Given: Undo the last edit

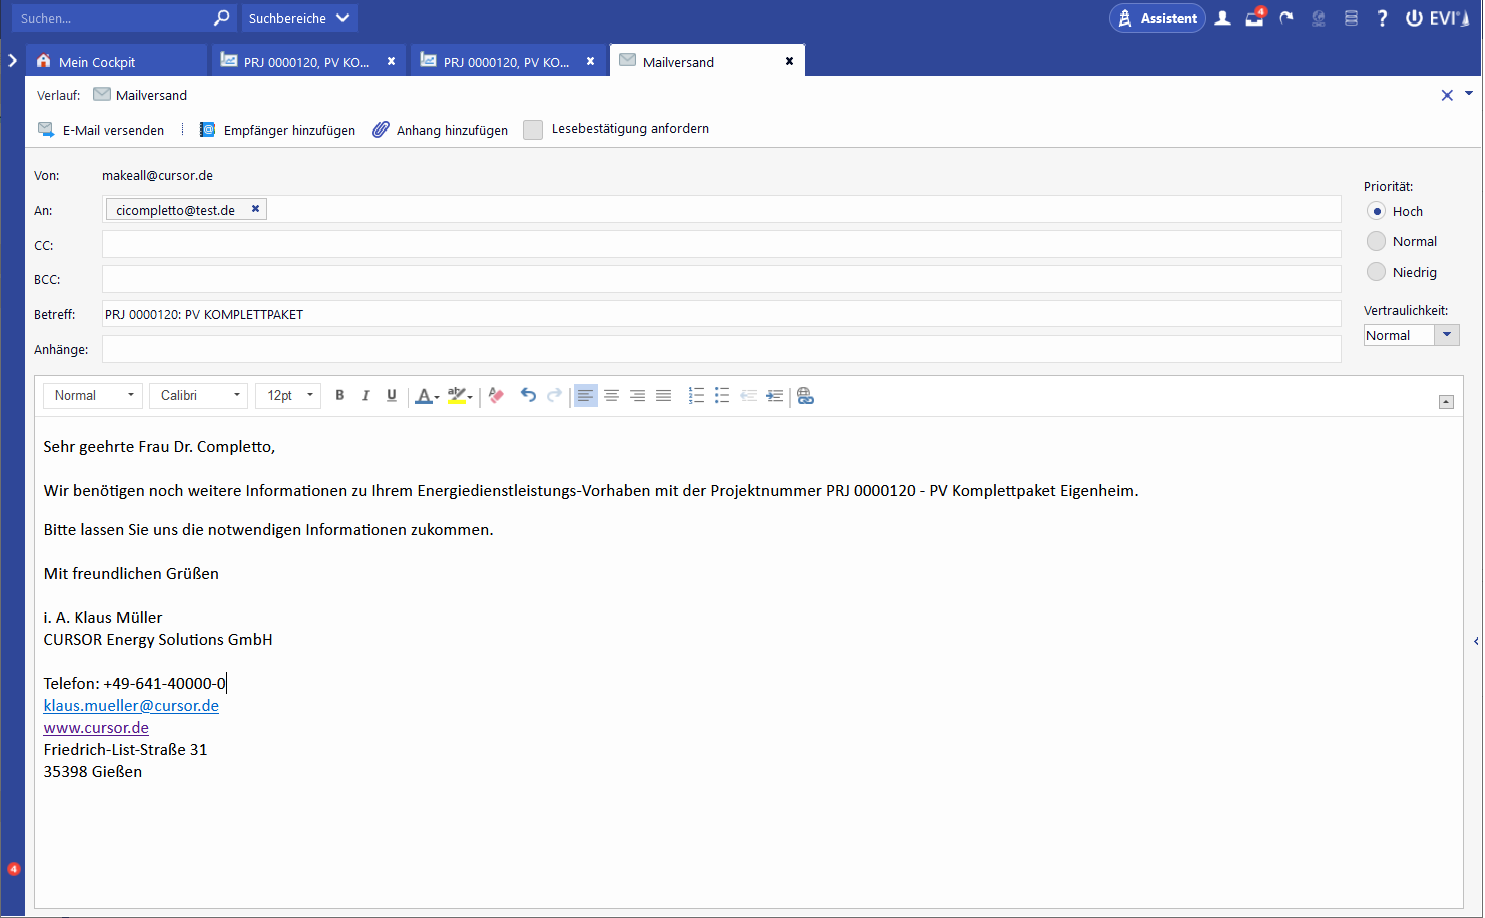Looking at the screenshot, I should click(528, 396).
